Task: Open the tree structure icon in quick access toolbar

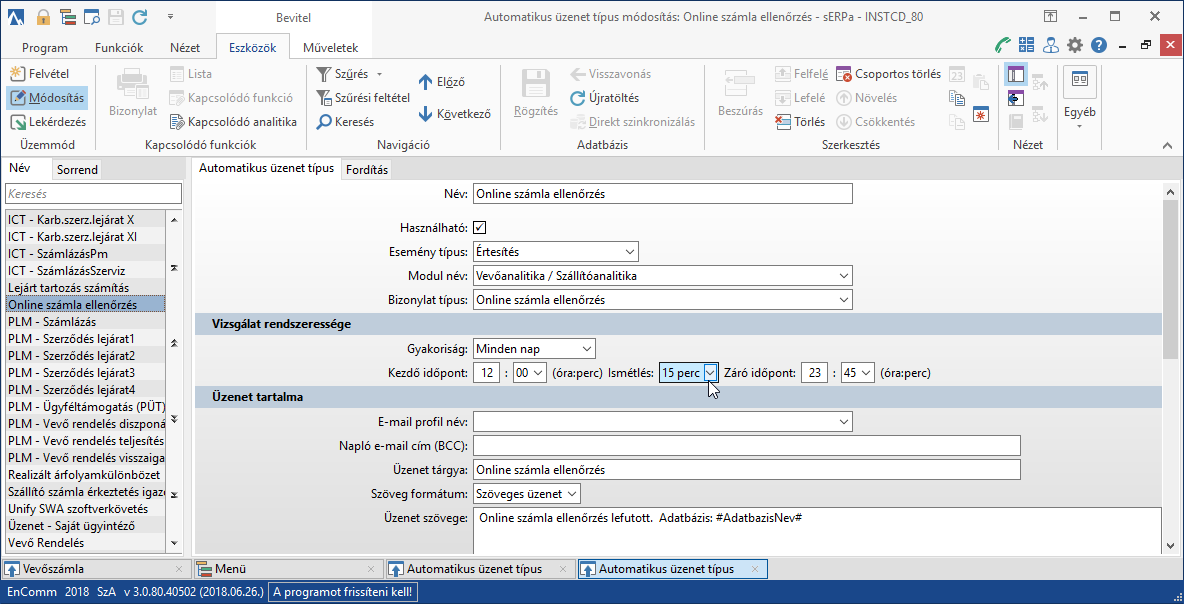Action: [x=66, y=16]
